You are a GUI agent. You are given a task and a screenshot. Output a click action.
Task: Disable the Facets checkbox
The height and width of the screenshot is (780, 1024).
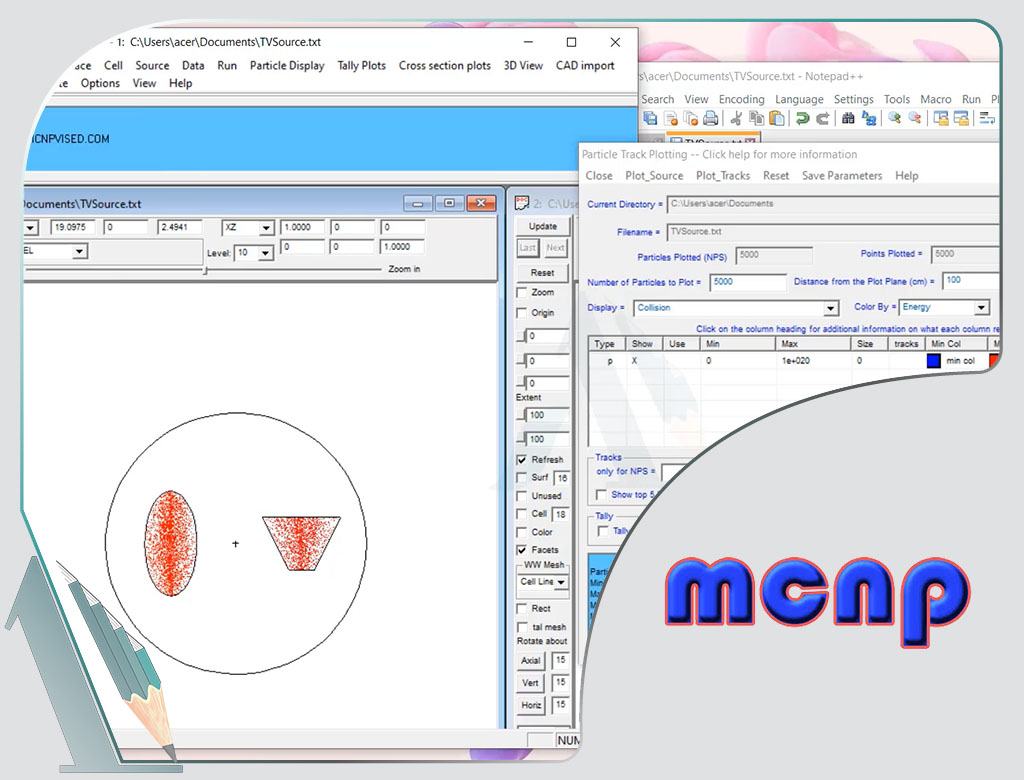tap(522, 550)
